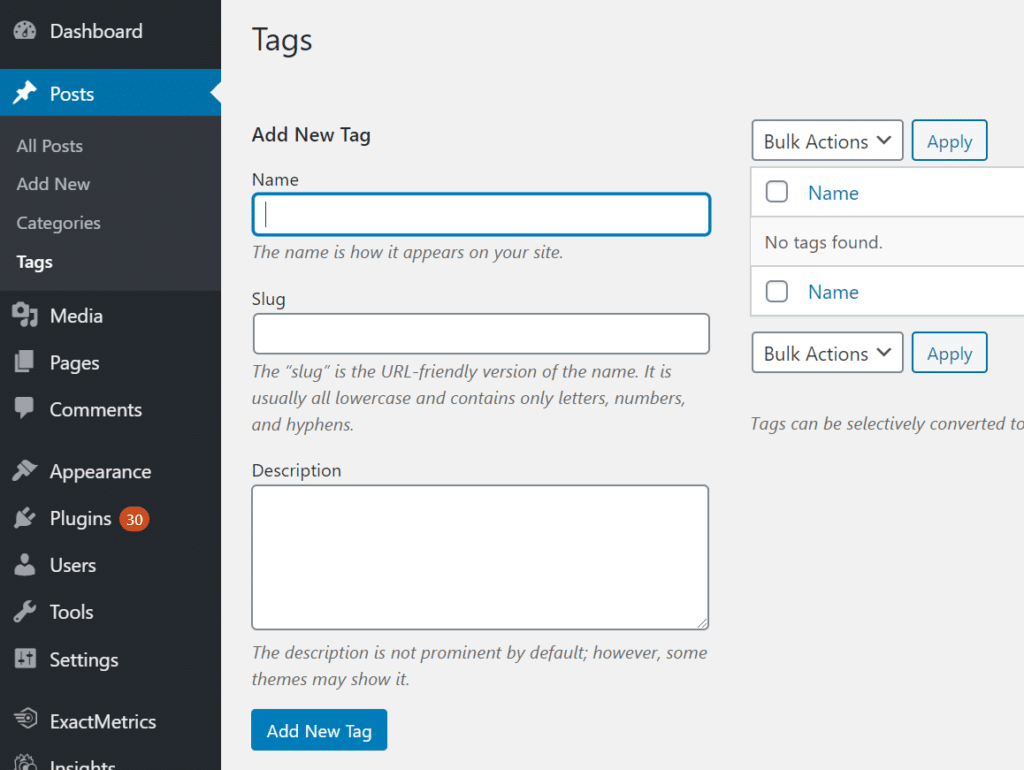Click the ExactMetrics sidebar icon
The width and height of the screenshot is (1024, 770).
(24, 720)
